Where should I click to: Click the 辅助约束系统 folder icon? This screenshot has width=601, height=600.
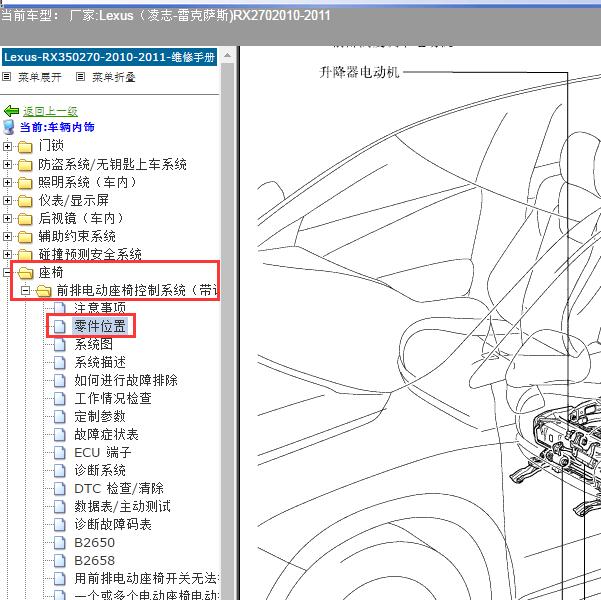[25, 237]
